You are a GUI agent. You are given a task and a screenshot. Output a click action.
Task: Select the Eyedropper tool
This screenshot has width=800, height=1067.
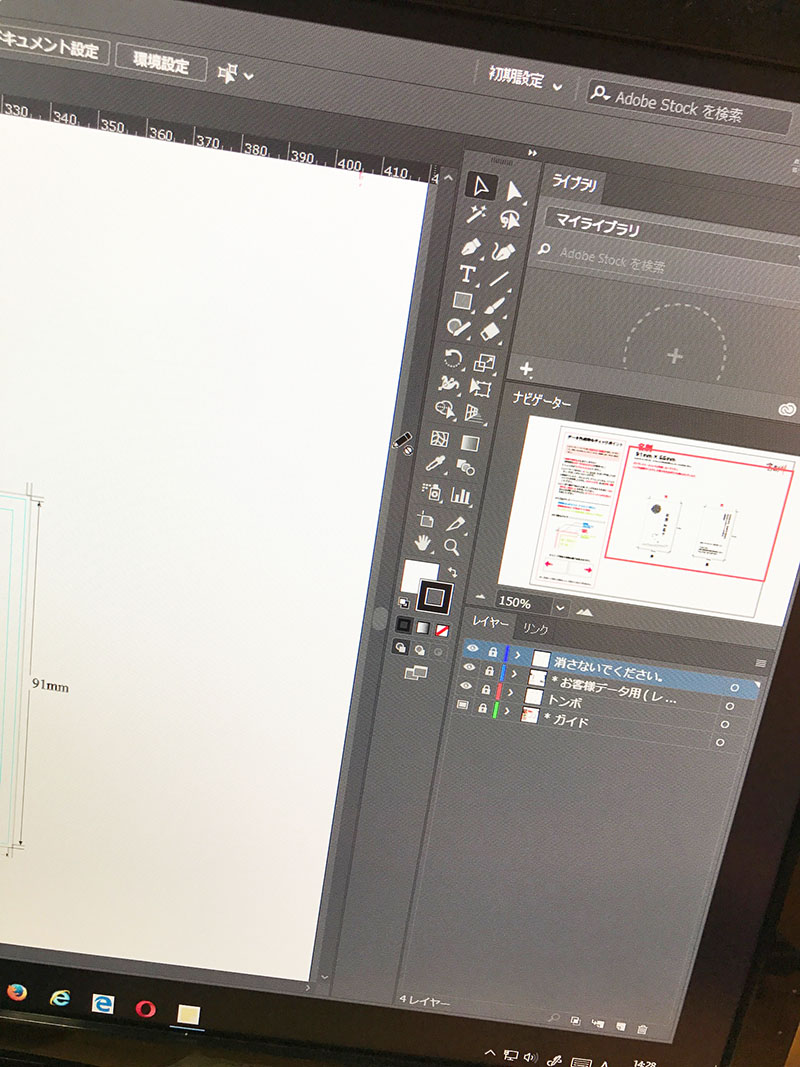pyautogui.click(x=437, y=464)
